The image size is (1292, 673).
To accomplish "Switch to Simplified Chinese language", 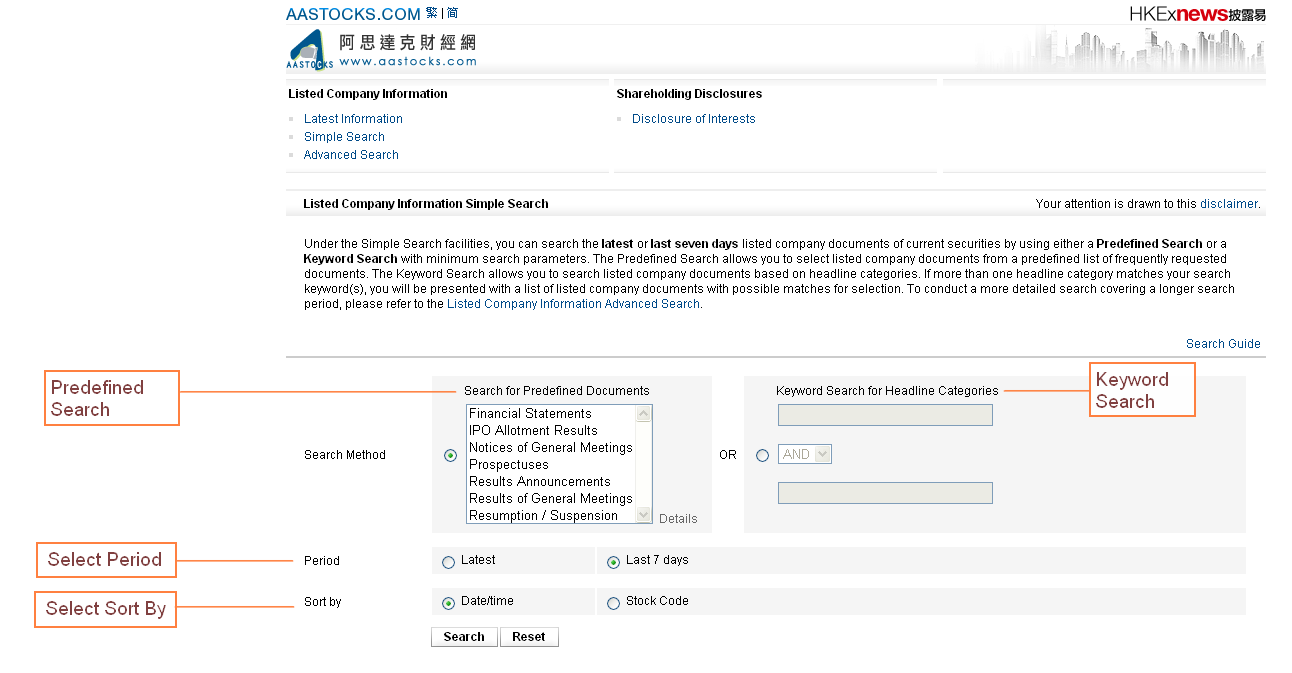I will [x=453, y=13].
